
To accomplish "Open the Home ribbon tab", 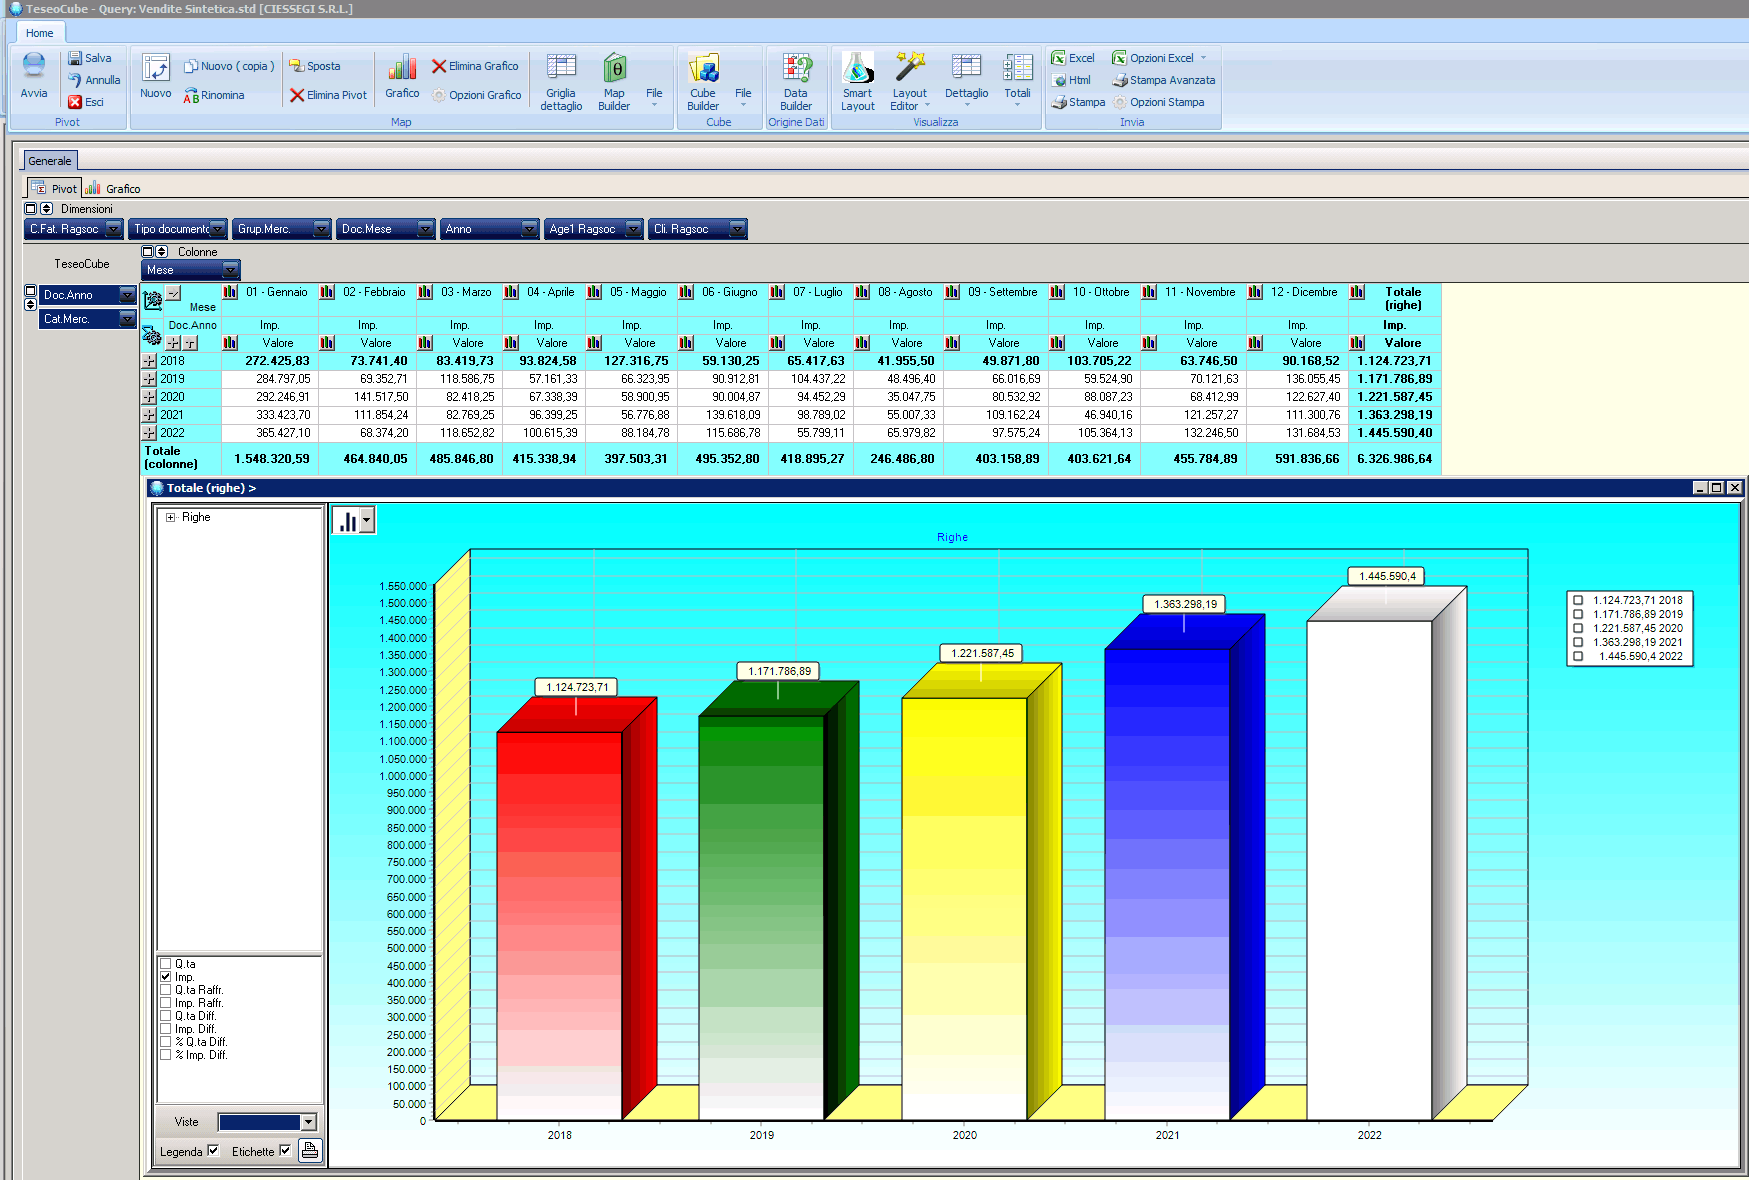I will pyautogui.click(x=40, y=33).
